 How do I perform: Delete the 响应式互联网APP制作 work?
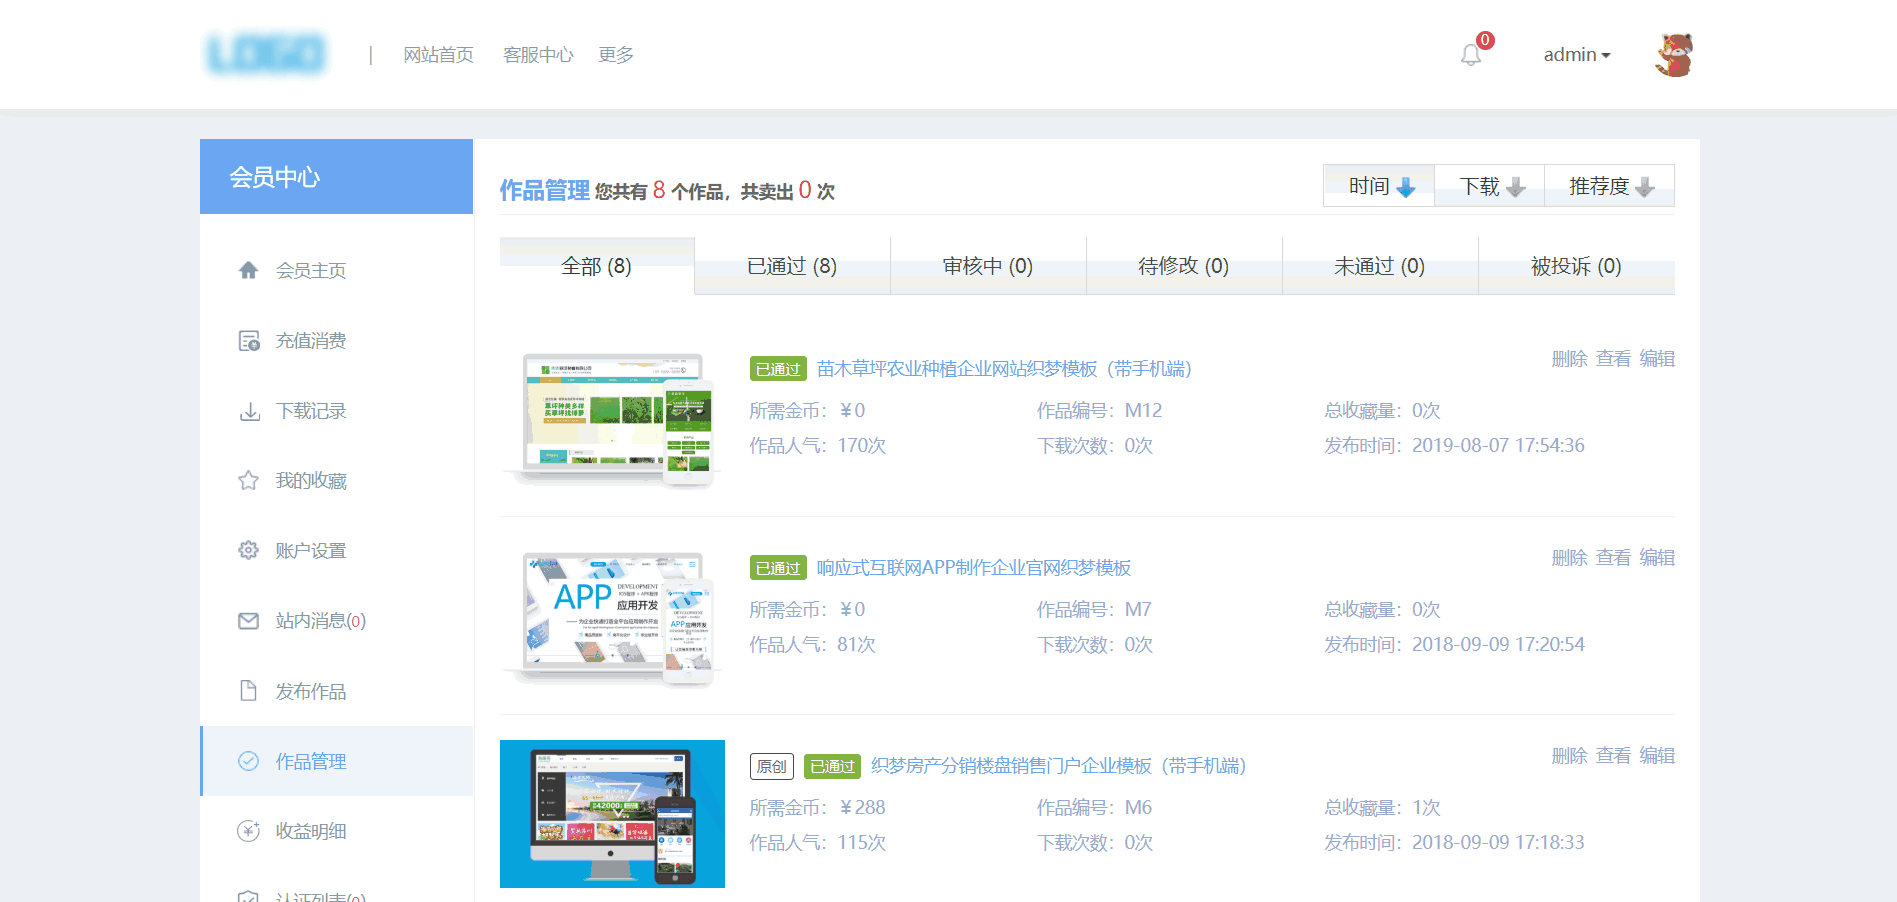point(1569,557)
